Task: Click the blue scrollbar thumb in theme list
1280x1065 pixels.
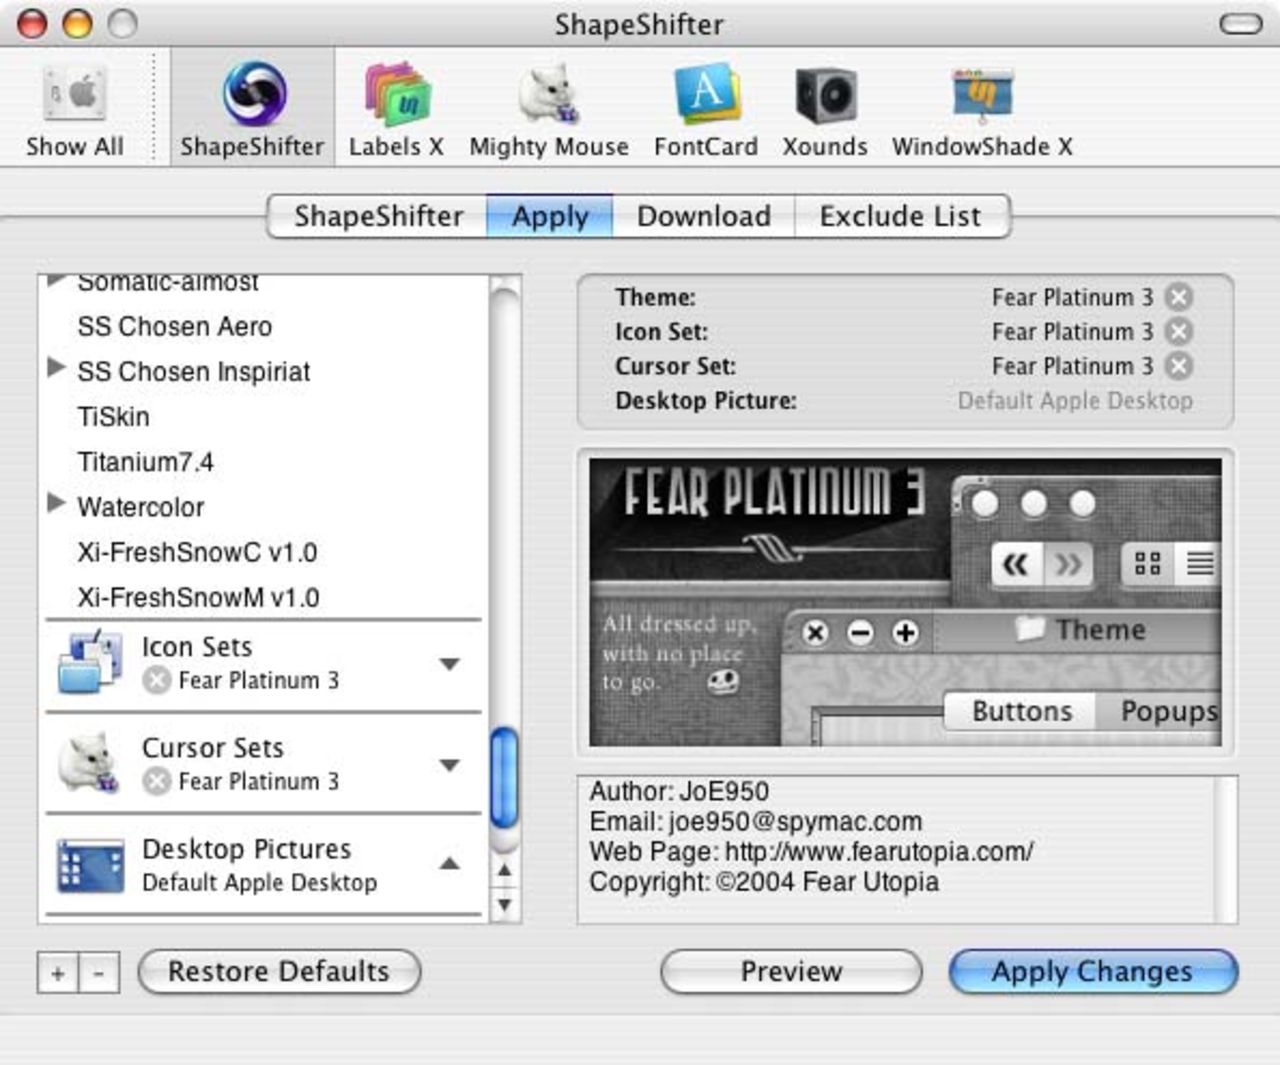Action: point(505,777)
